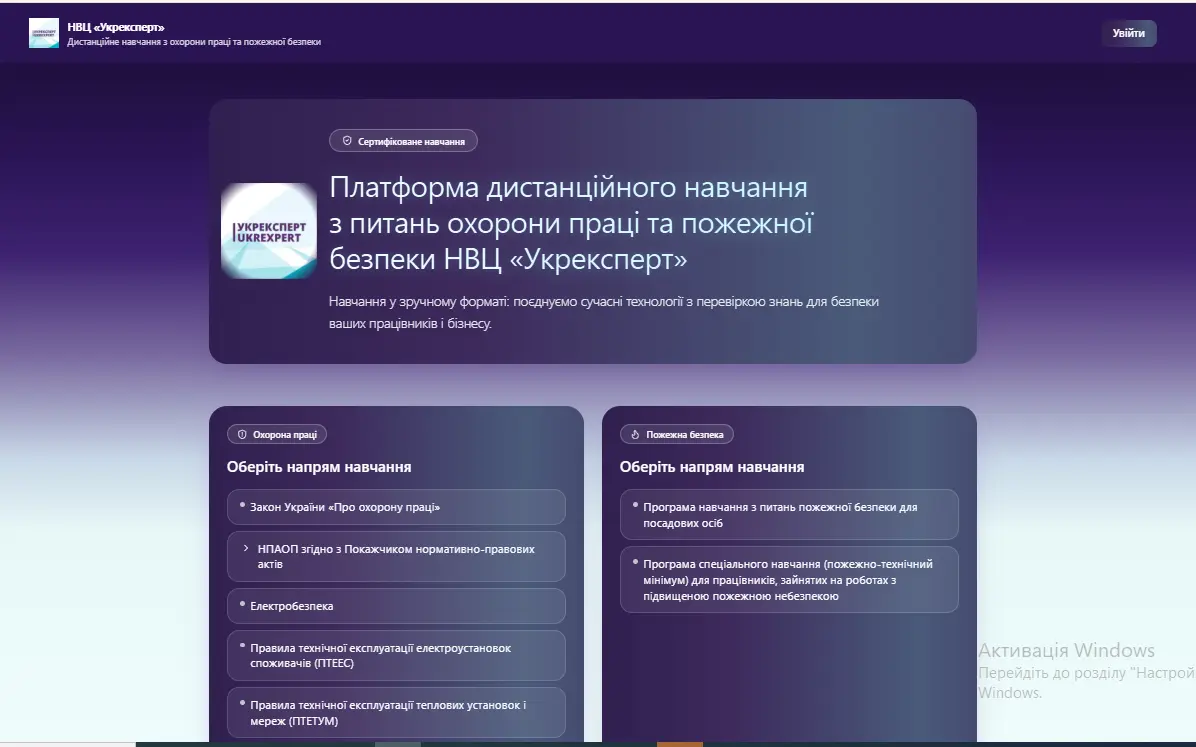Open Програма навчання з питань пожежної безпеки для посадових осіб
Viewport: 1196px width, 747px height.
click(789, 515)
